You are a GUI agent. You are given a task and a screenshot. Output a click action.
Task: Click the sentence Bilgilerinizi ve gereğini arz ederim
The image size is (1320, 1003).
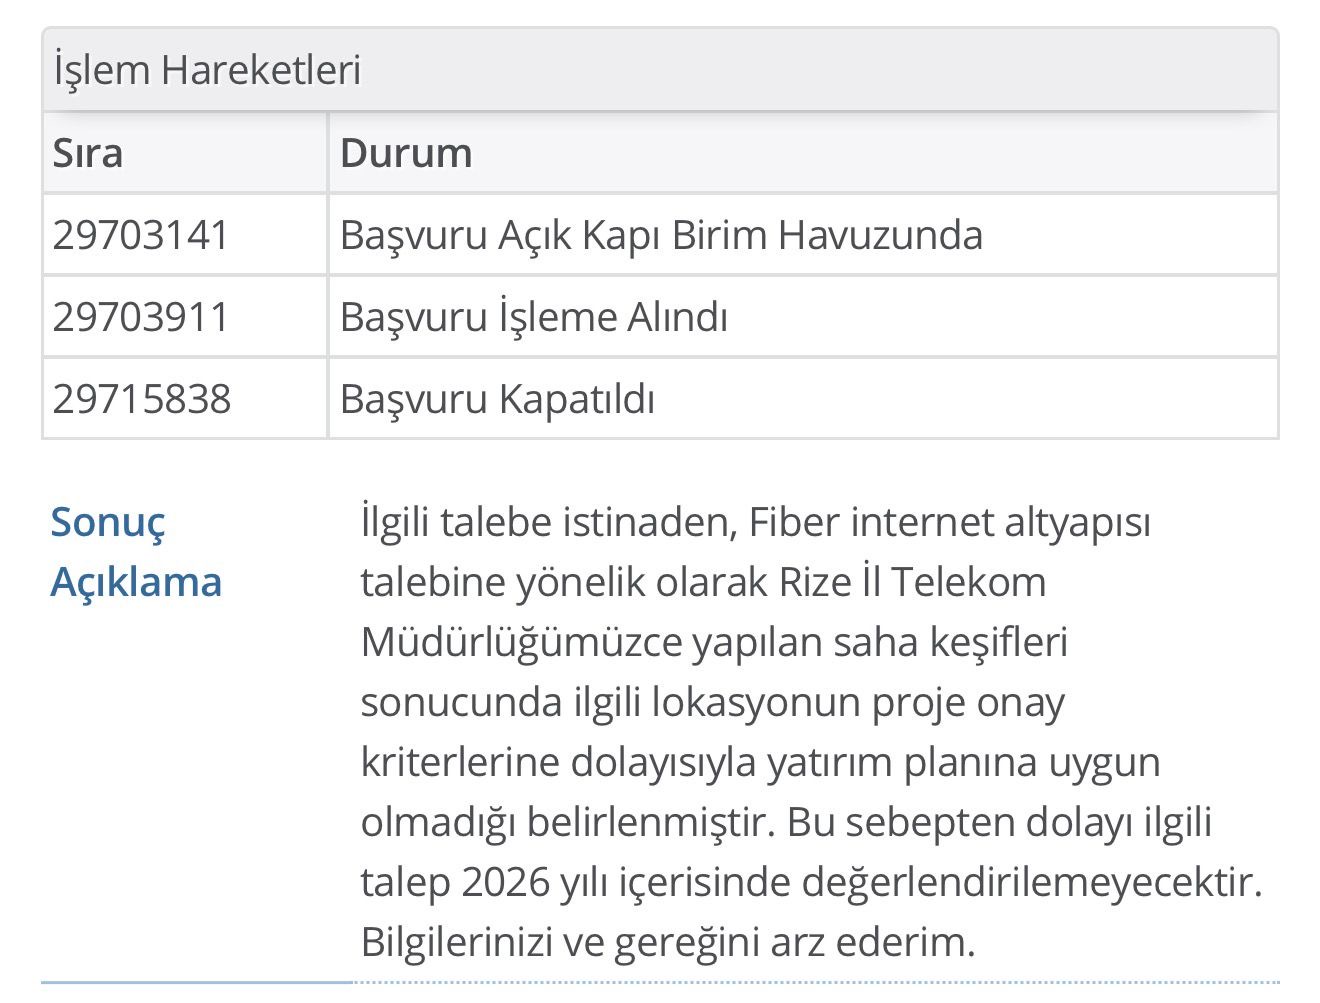pyautogui.click(x=667, y=942)
